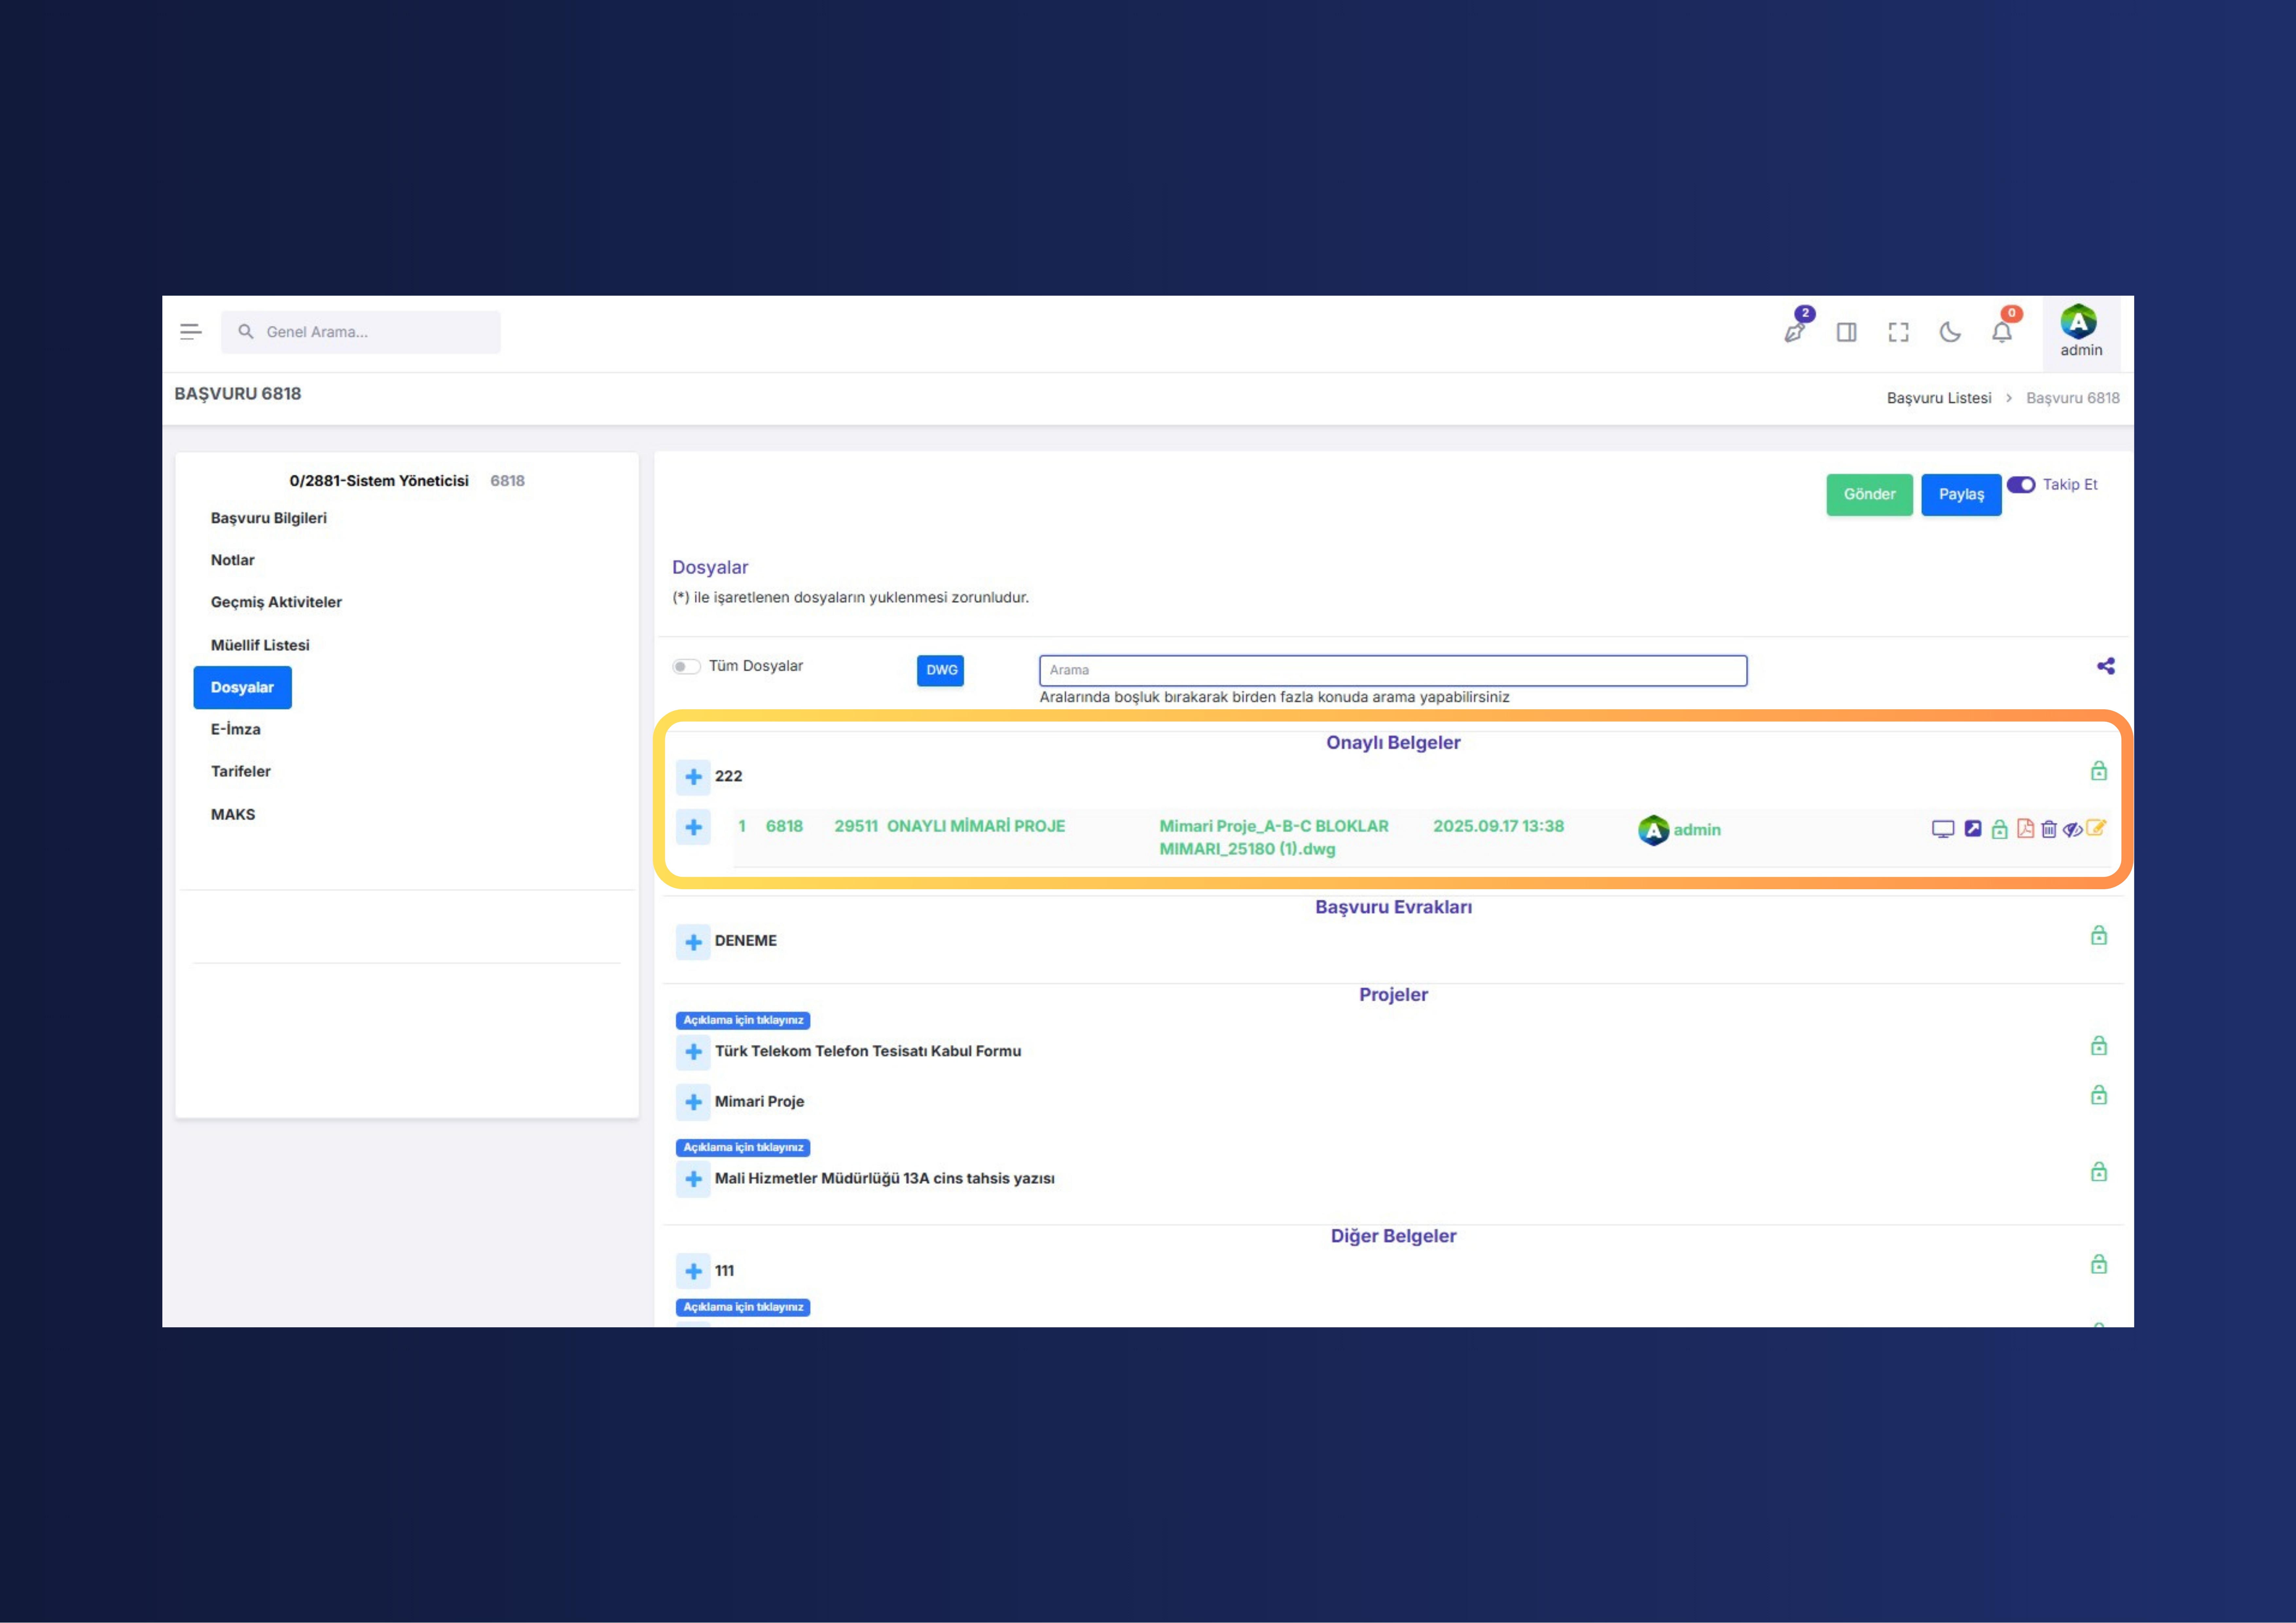Expand the 222 row with plus

point(693,777)
